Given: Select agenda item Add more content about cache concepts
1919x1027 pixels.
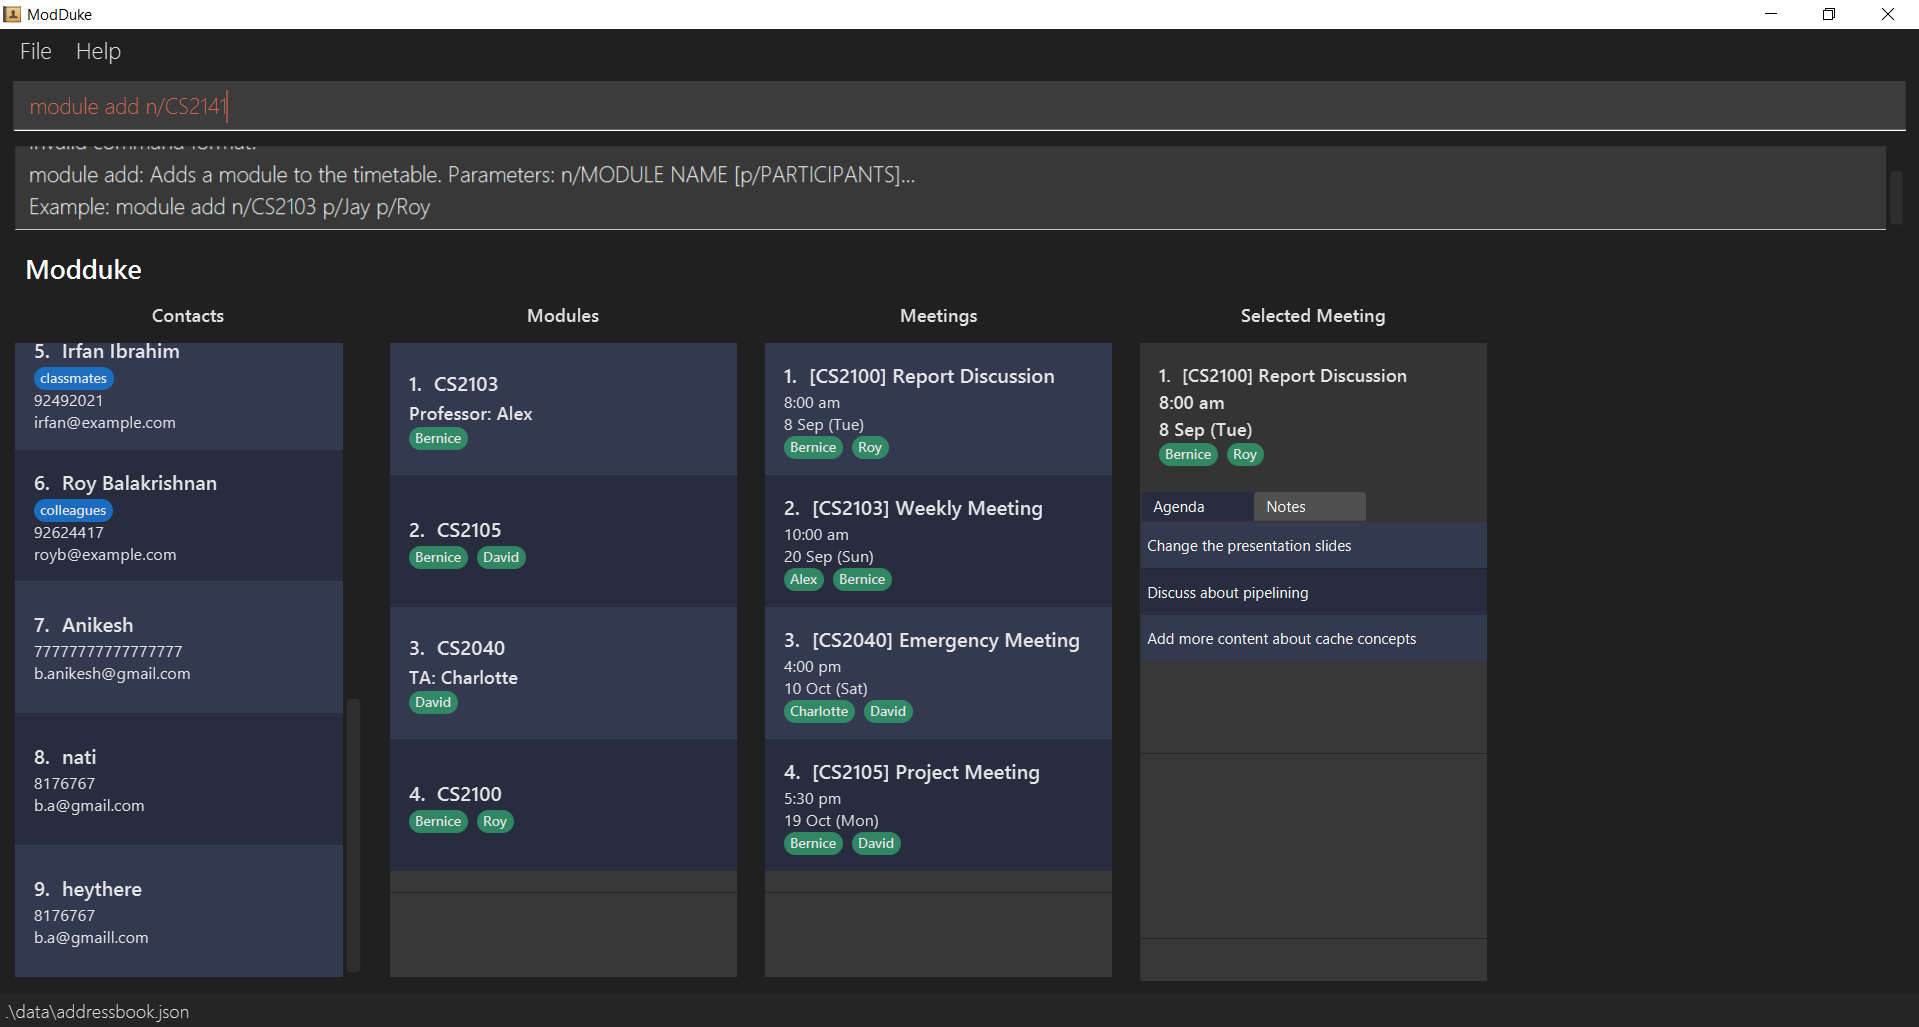Looking at the screenshot, I should pyautogui.click(x=1313, y=639).
